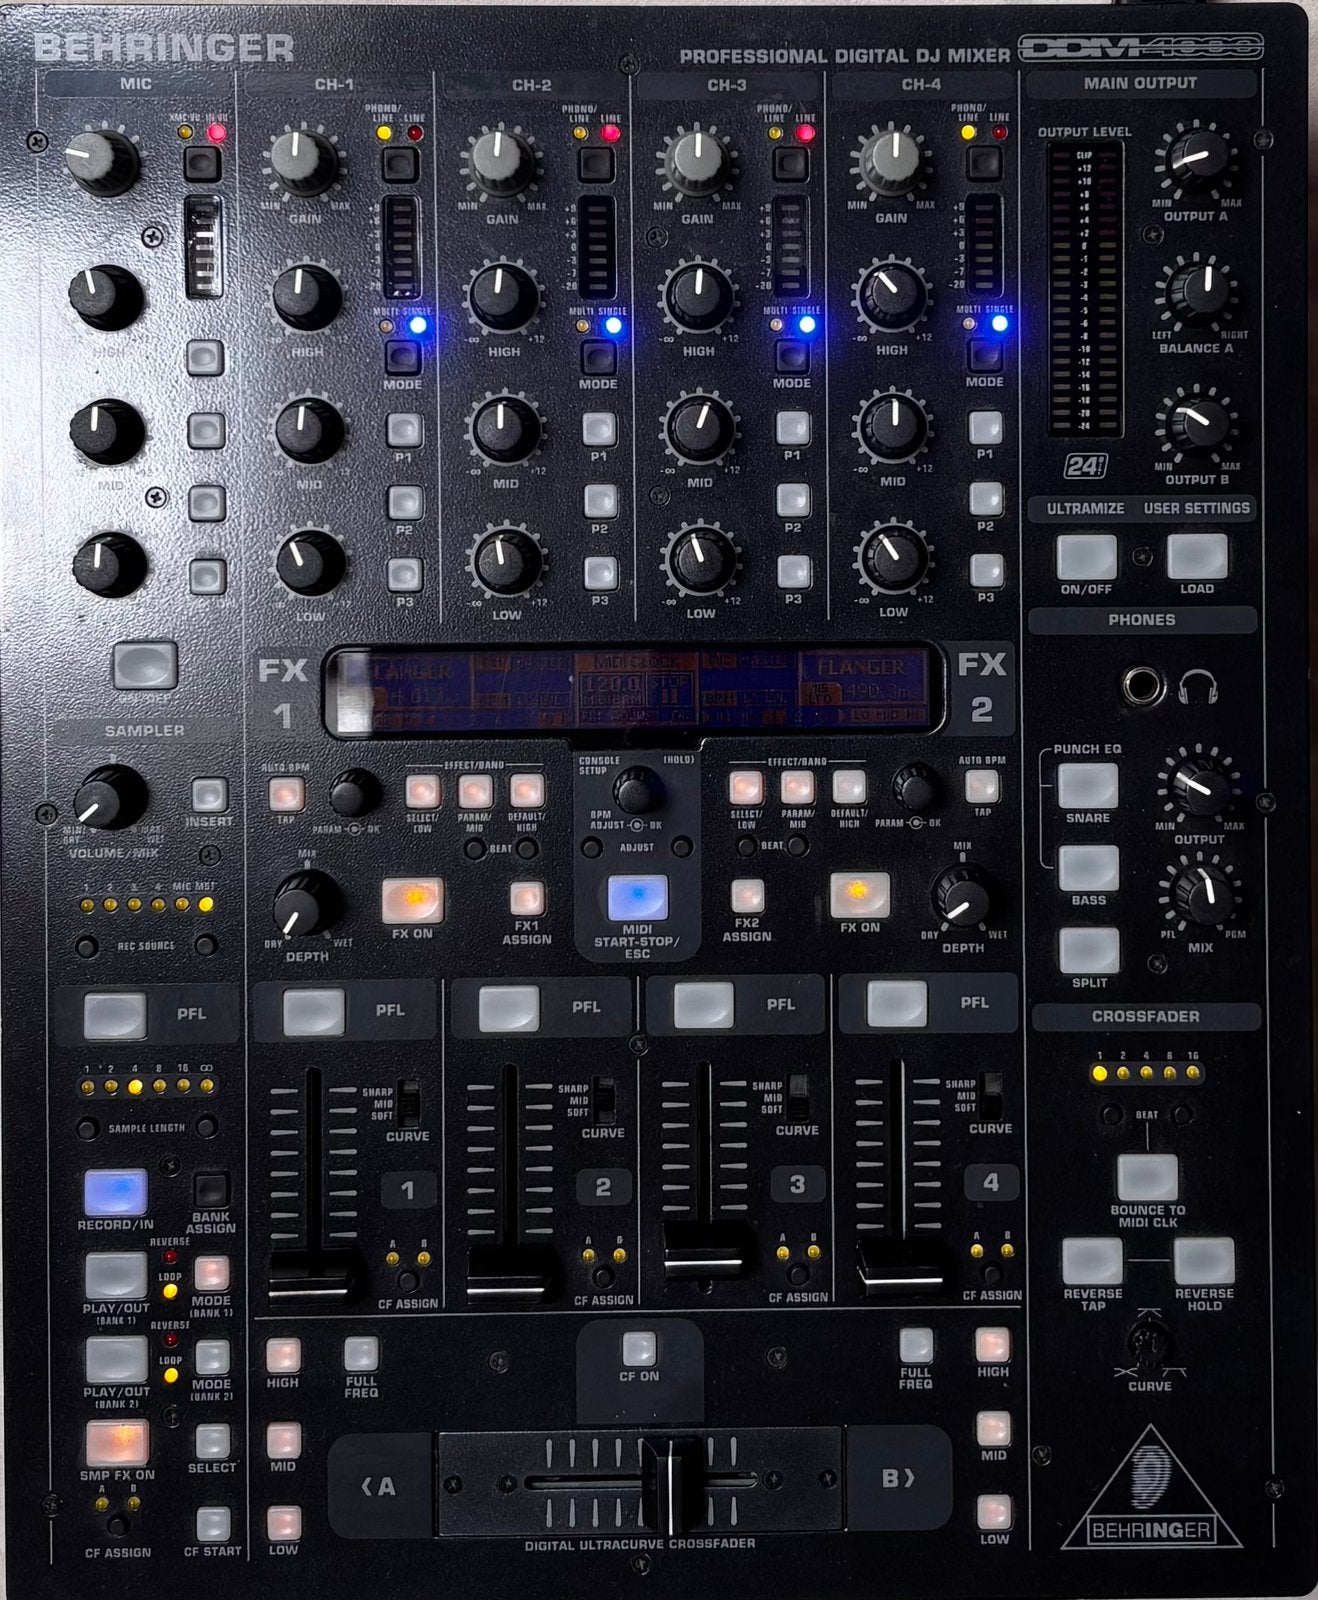Click the CH-4 P1 kill button
The image size is (1318, 1600).
985,427
